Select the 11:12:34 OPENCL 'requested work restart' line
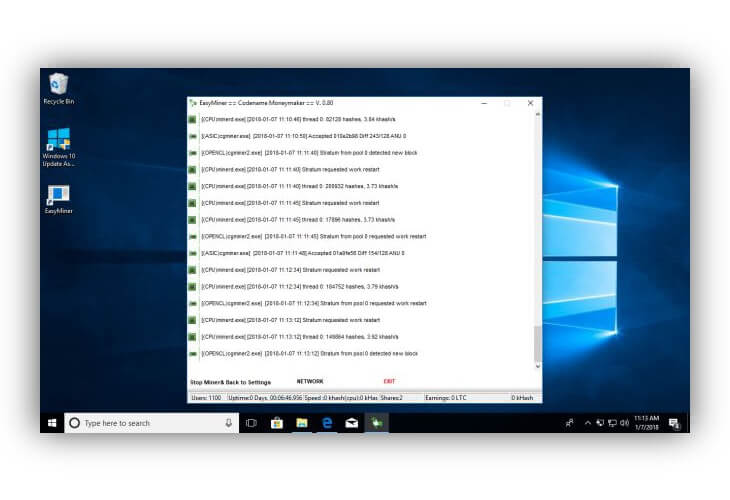The width and height of the screenshot is (730, 500). (x=314, y=304)
